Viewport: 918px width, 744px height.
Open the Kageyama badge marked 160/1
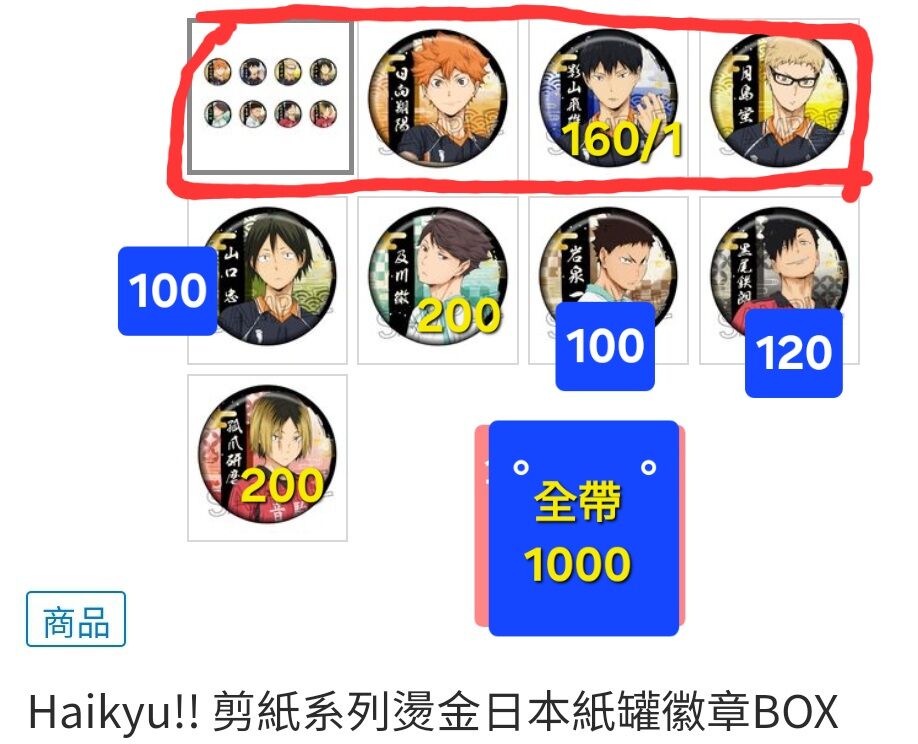[608, 98]
